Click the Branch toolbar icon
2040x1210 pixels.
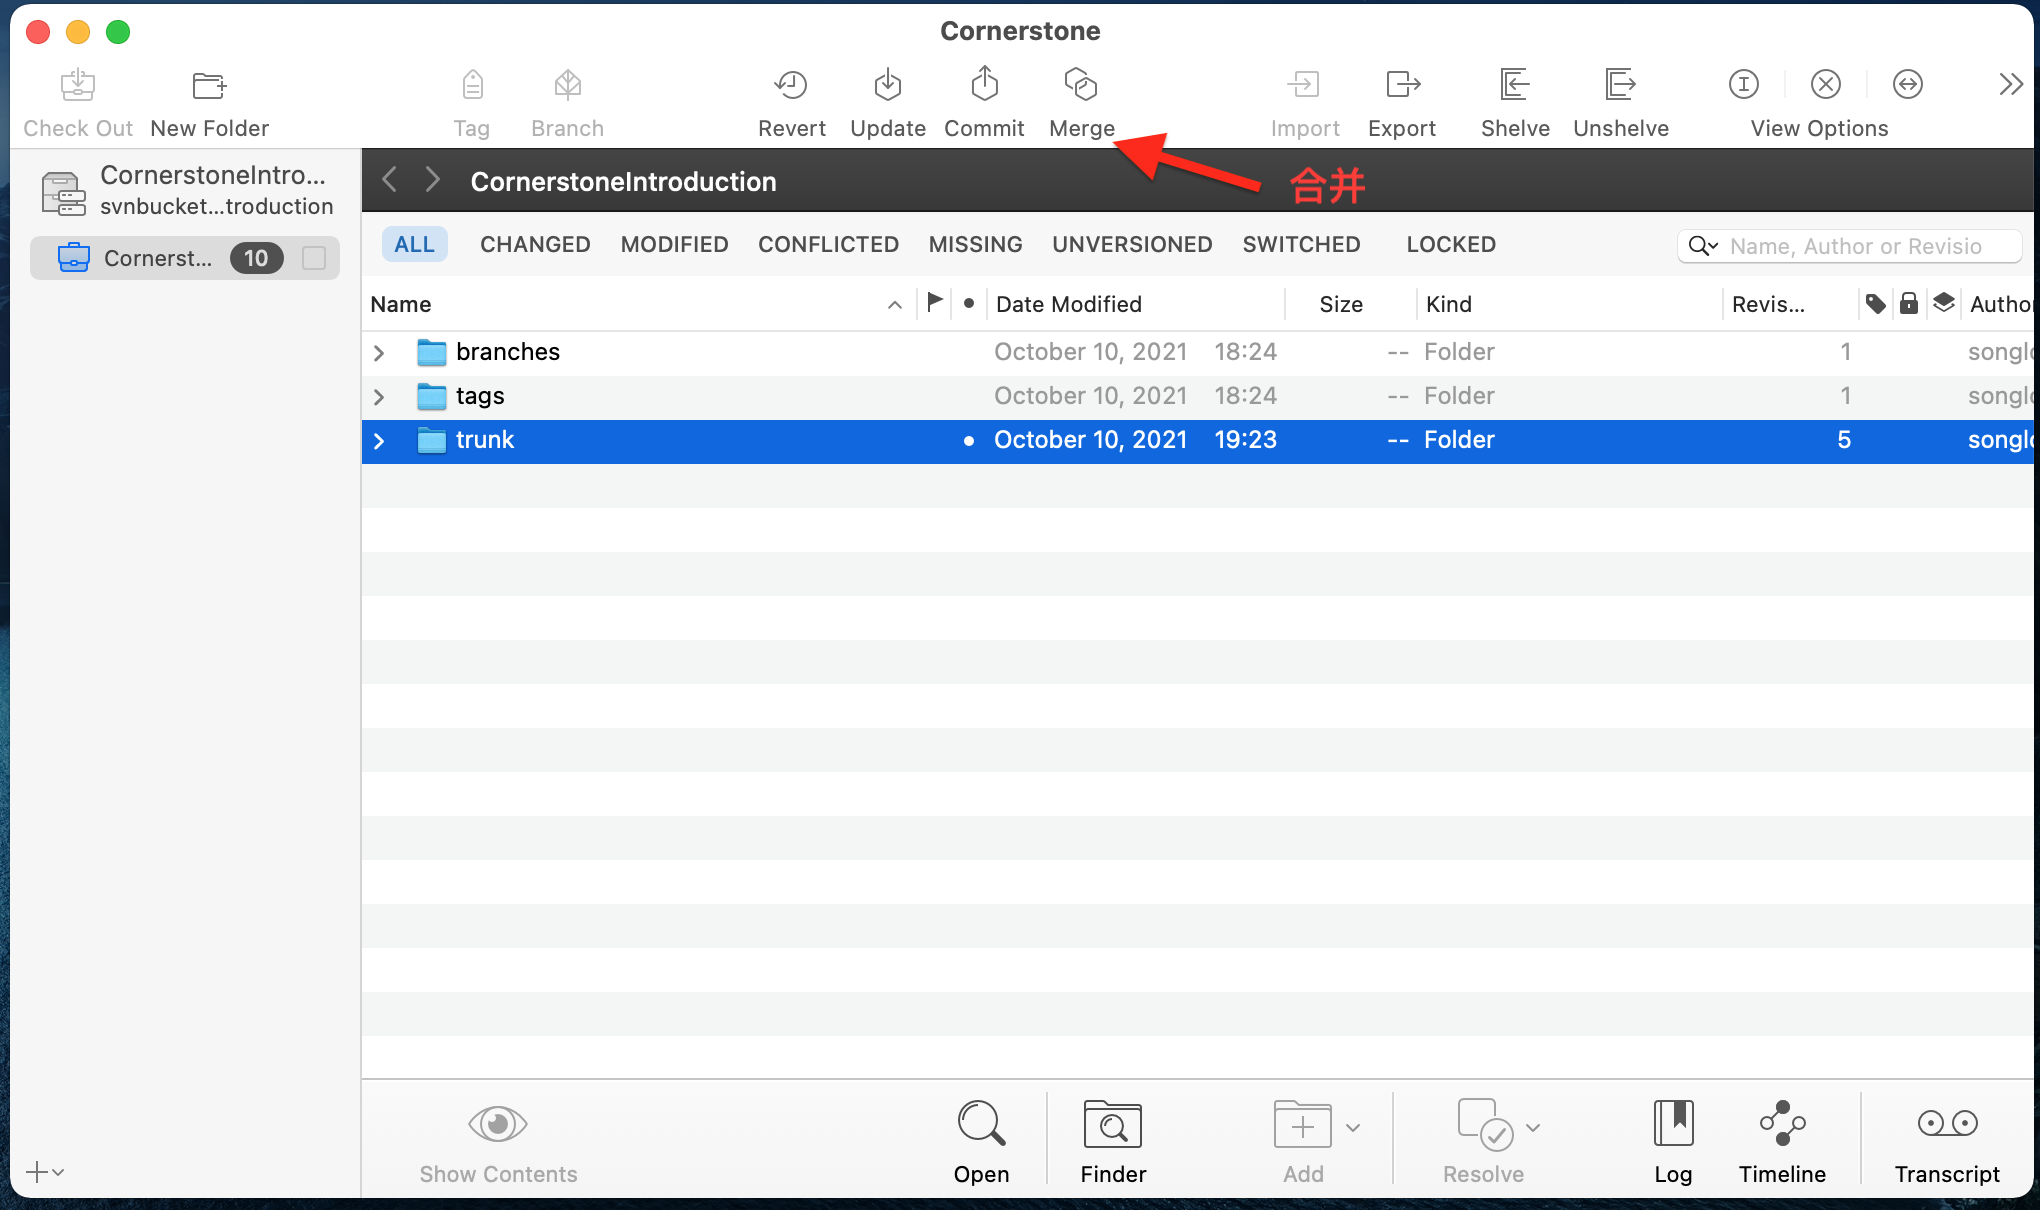[568, 86]
